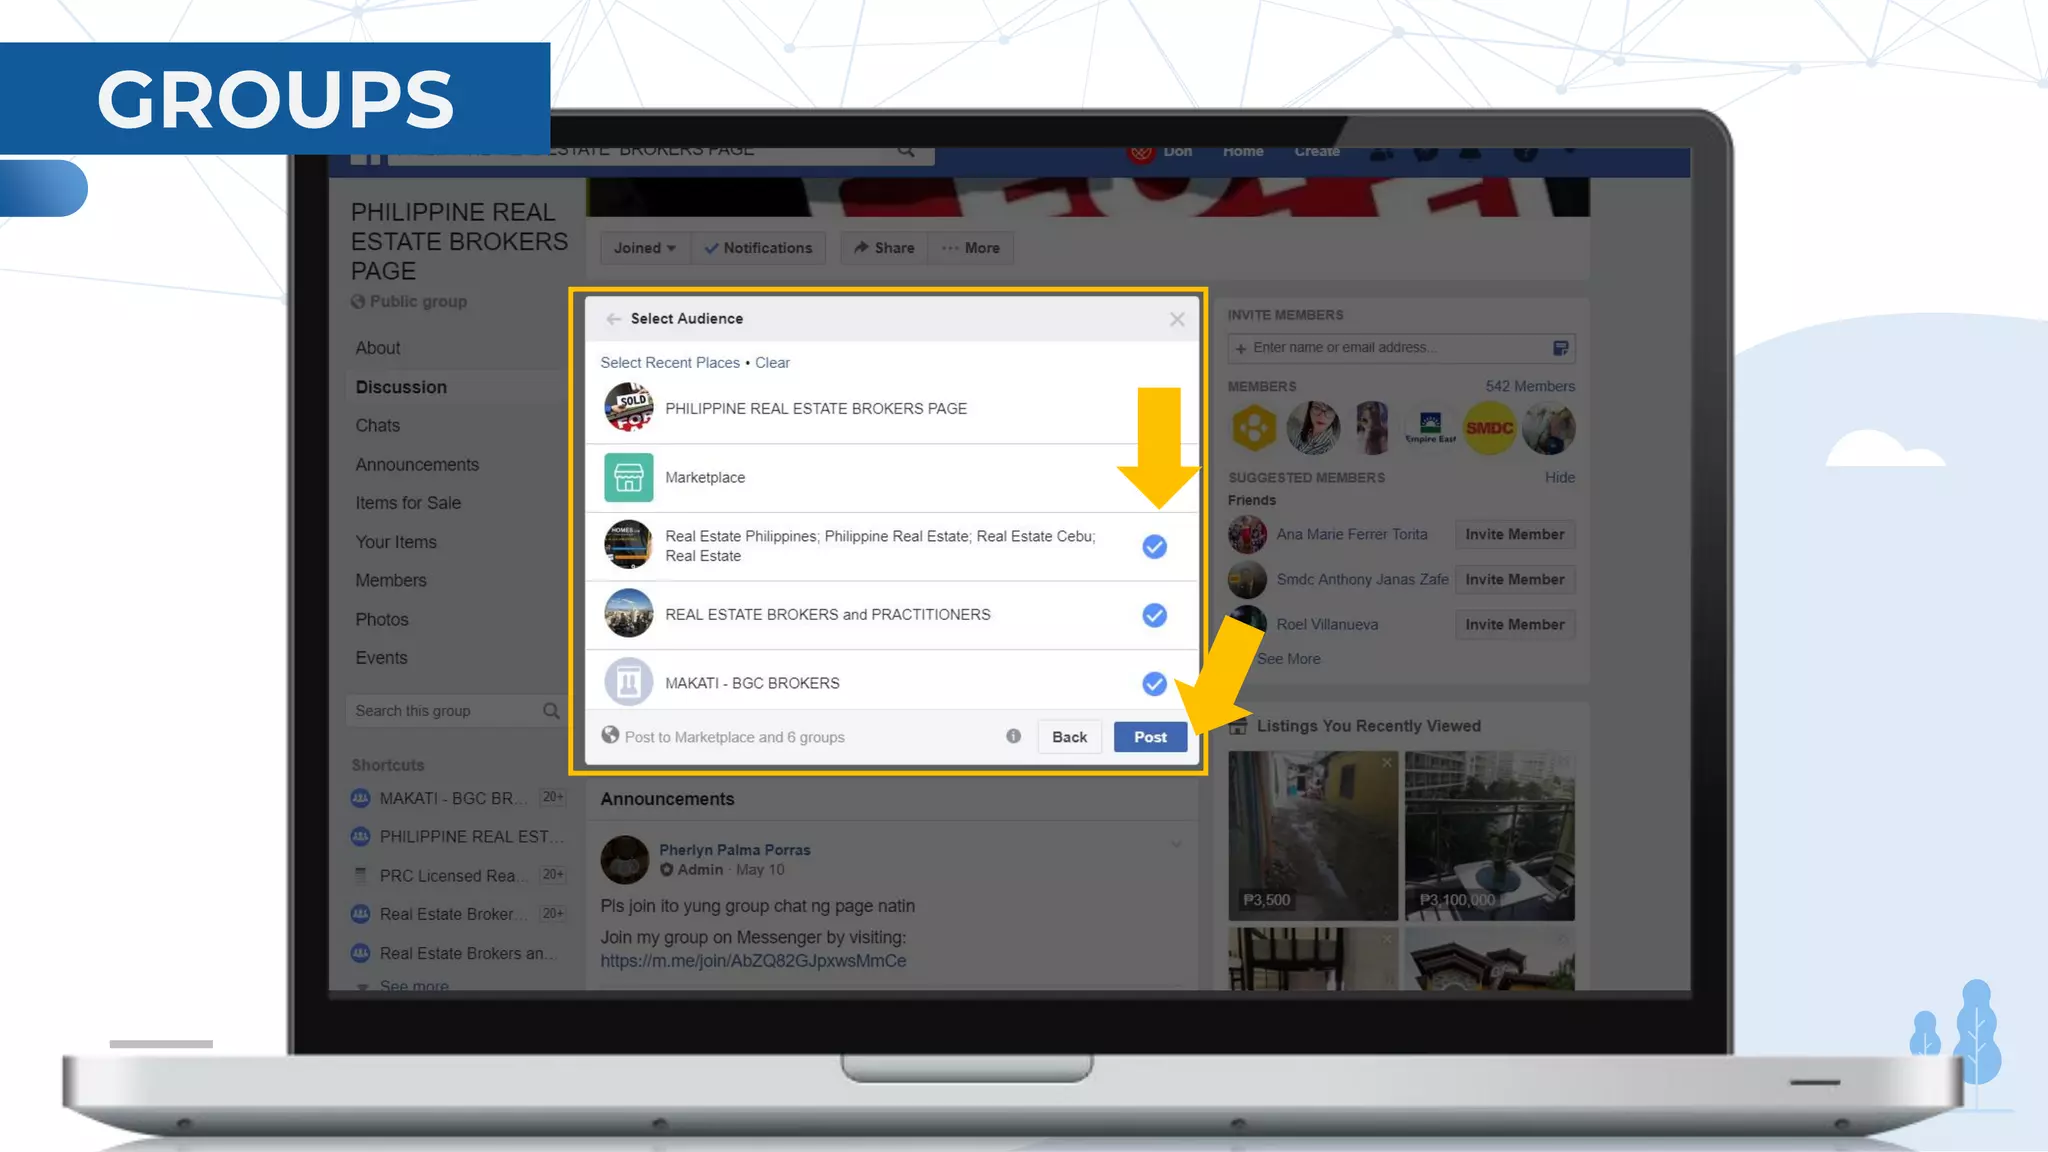
Task: Uncheck the Real Estate Philippines group
Action: (x=1154, y=546)
